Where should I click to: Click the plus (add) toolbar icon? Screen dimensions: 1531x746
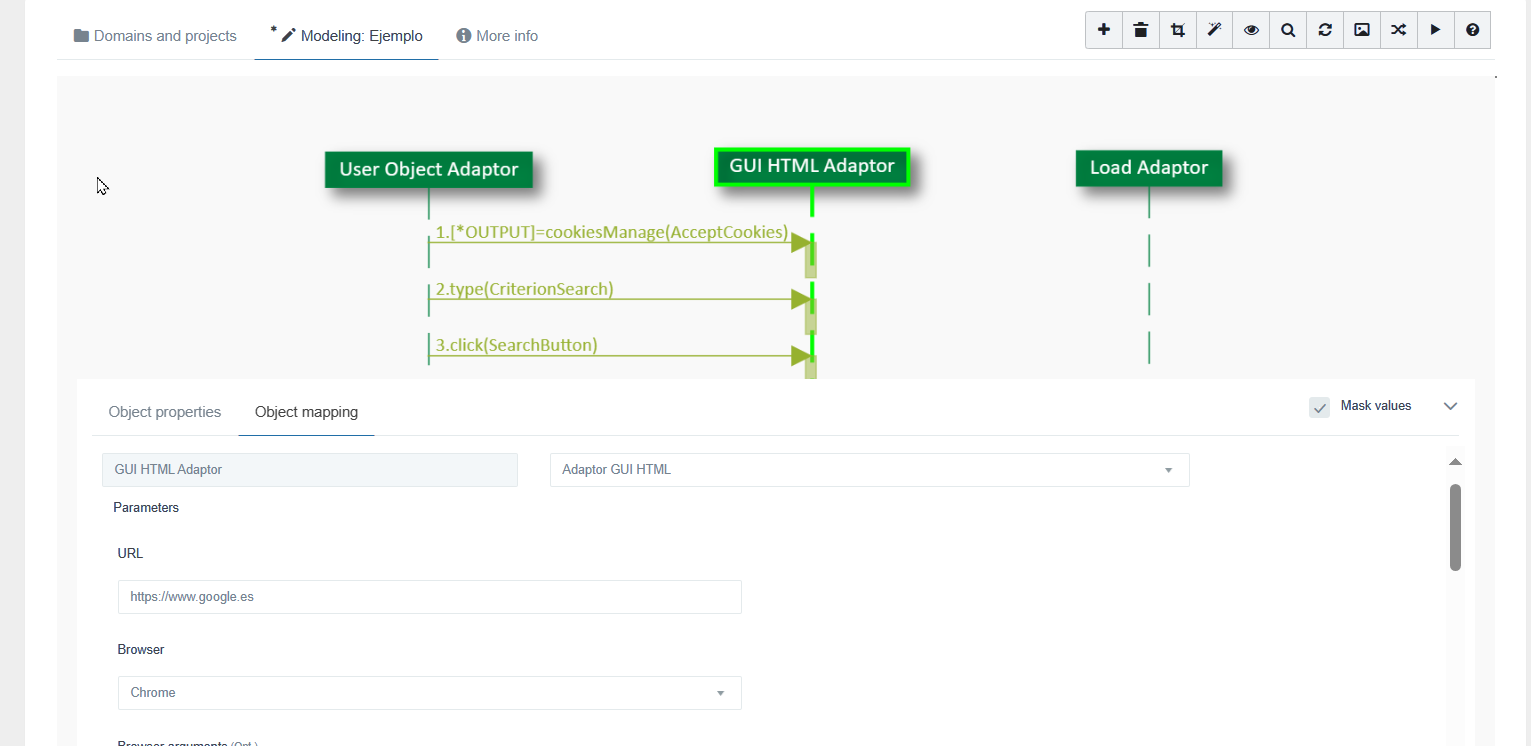coord(1104,30)
